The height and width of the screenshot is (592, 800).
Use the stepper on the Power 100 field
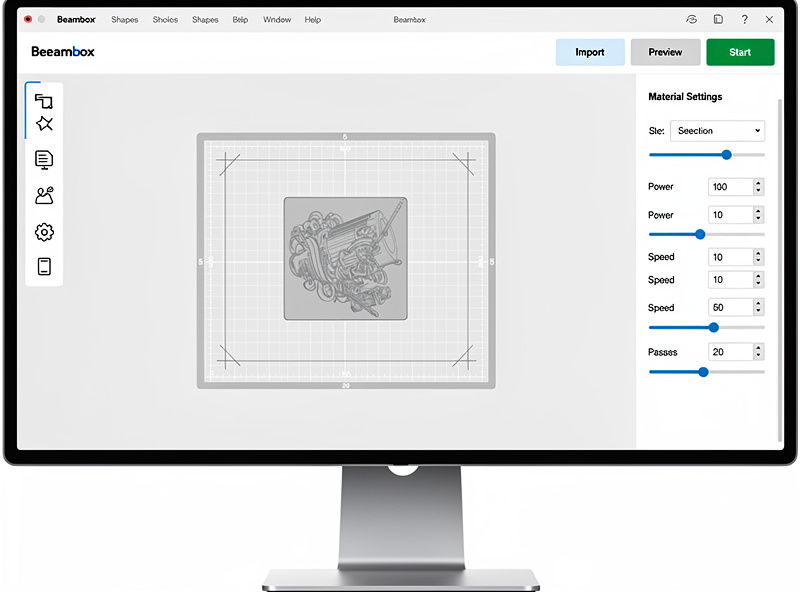click(759, 187)
